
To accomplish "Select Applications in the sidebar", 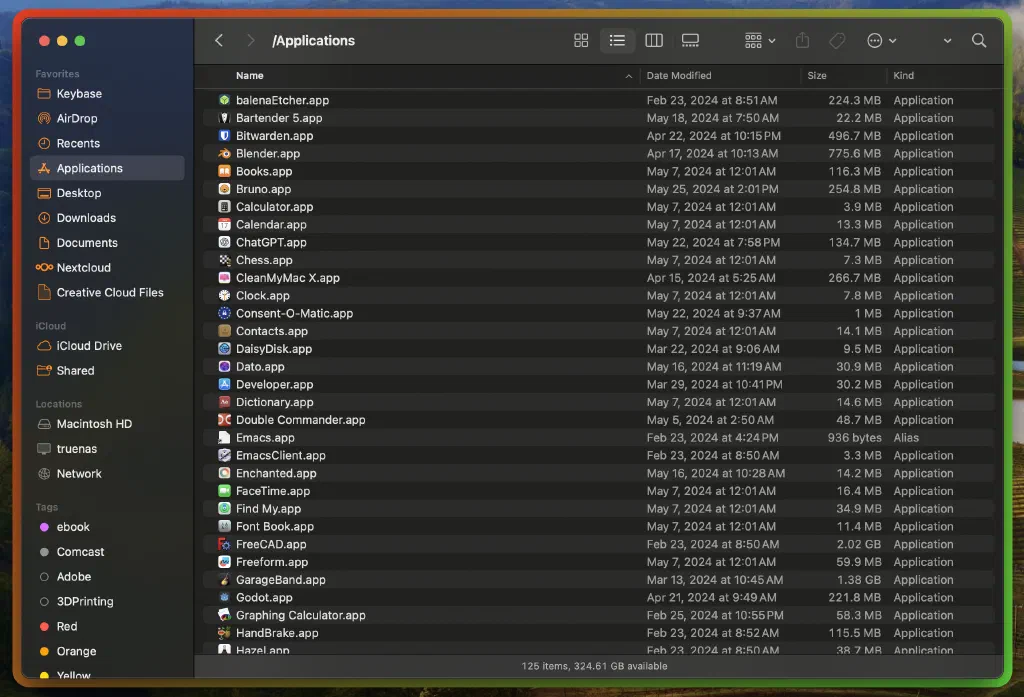I will point(107,168).
